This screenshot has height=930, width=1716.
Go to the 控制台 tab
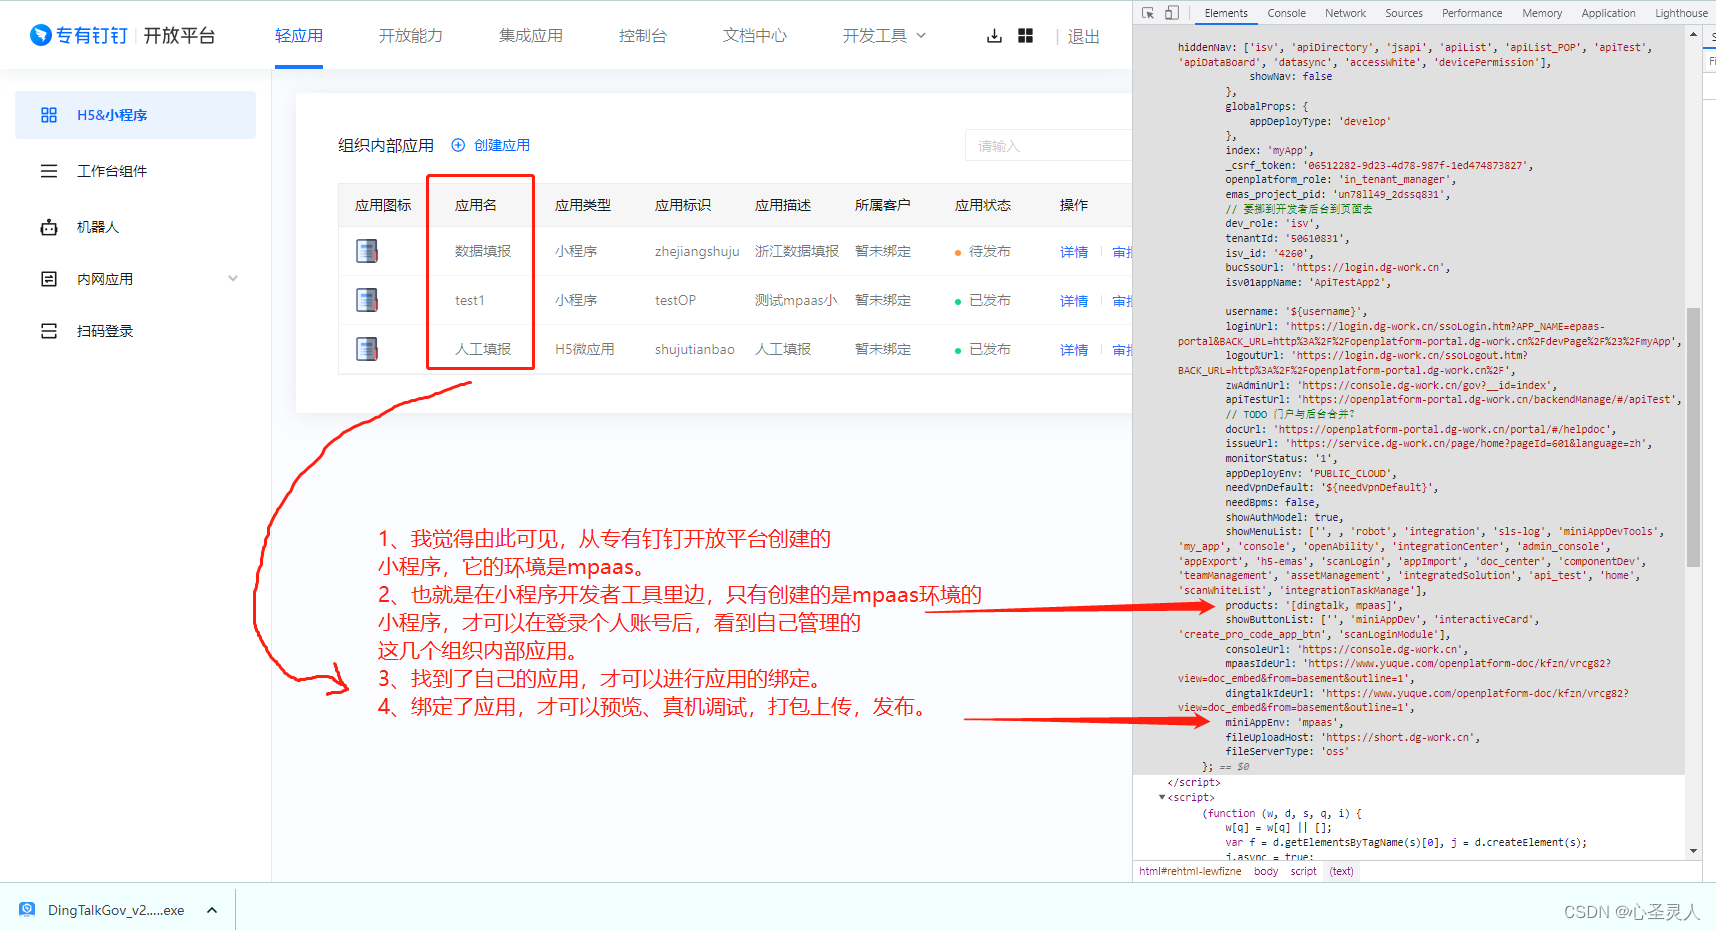[x=642, y=36]
